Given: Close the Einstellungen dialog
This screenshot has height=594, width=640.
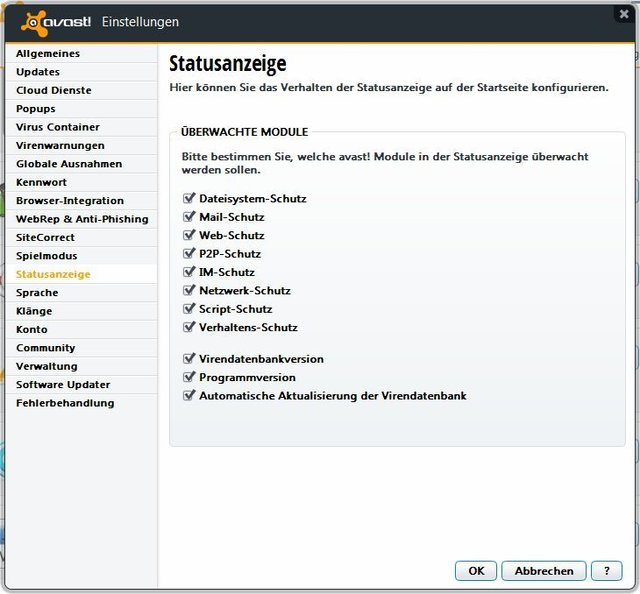Looking at the screenshot, I should pos(624,14).
